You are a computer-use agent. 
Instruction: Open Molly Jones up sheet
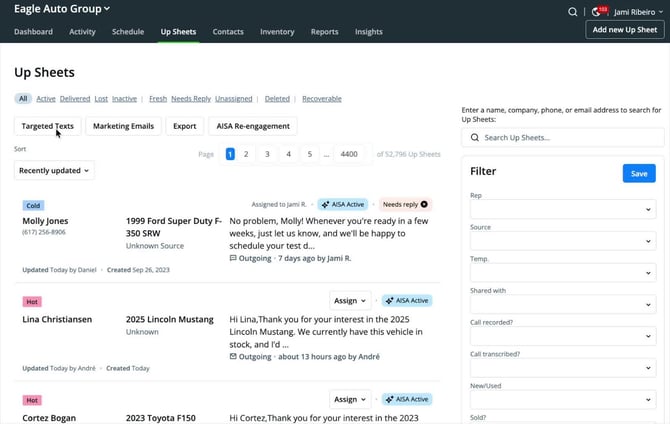tap(45, 221)
